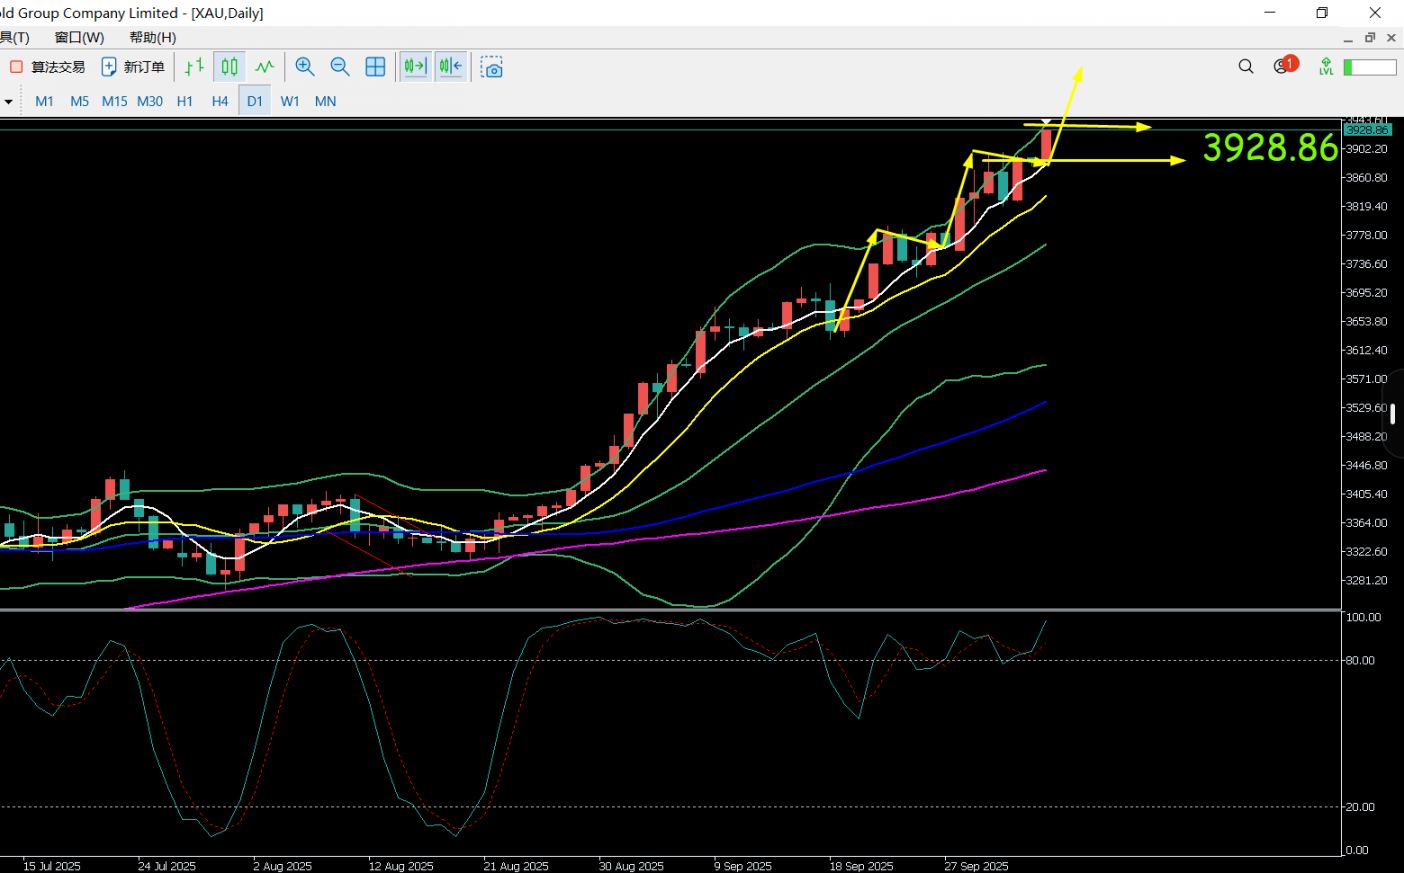Zoom out of the chart
Image resolution: width=1404 pixels, height=873 pixels.
click(x=340, y=67)
